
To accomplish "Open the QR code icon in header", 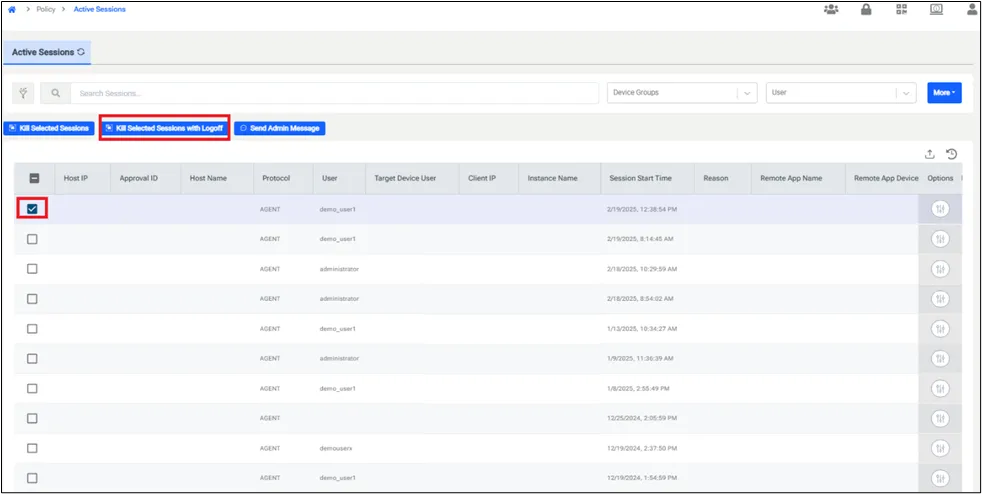I will click(x=901, y=9).
